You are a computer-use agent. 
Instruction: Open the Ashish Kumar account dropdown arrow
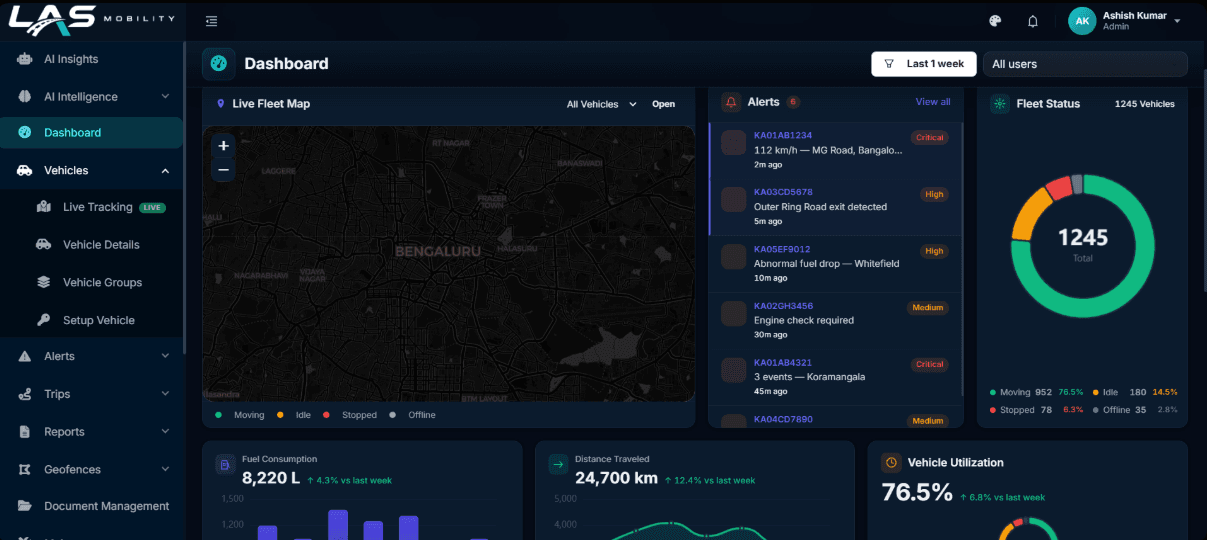tap(1178, 21)
